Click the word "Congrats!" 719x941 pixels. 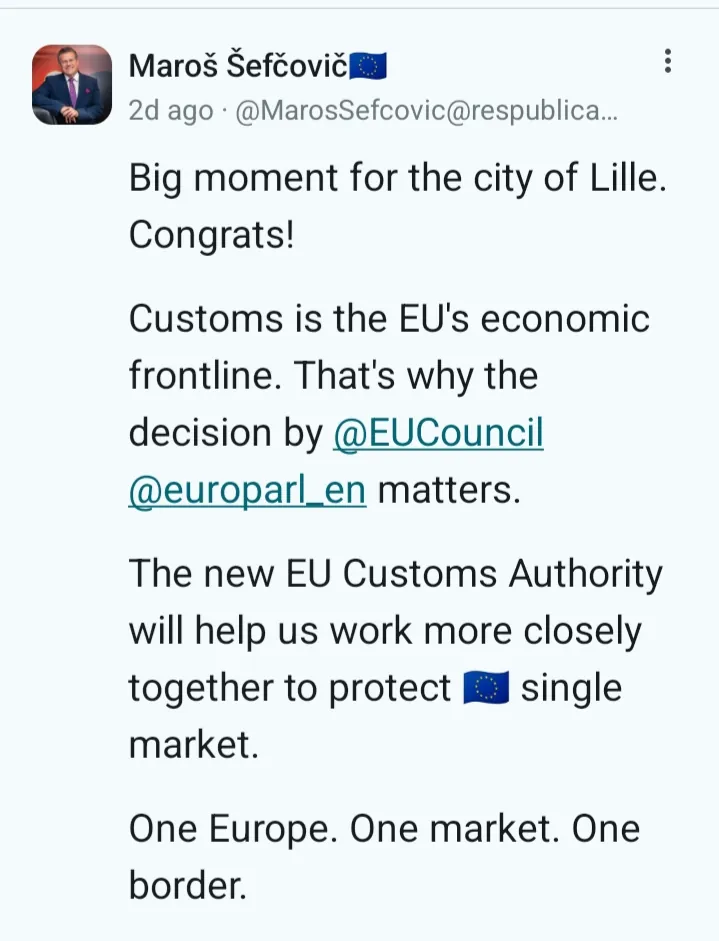[x=211, y=236]
